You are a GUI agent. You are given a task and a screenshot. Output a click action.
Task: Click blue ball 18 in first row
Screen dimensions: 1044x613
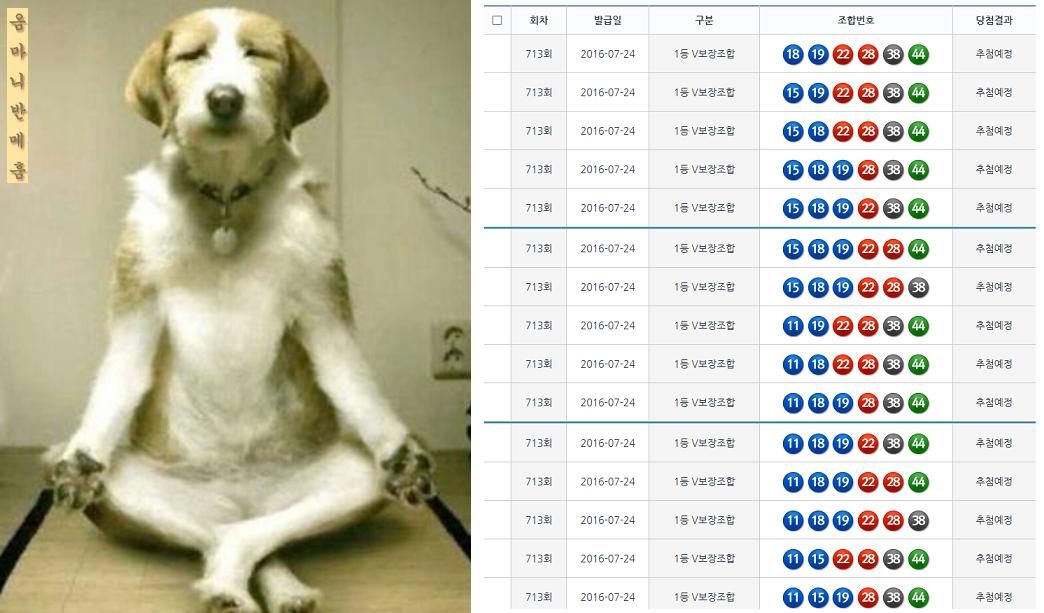coord(793,55)
